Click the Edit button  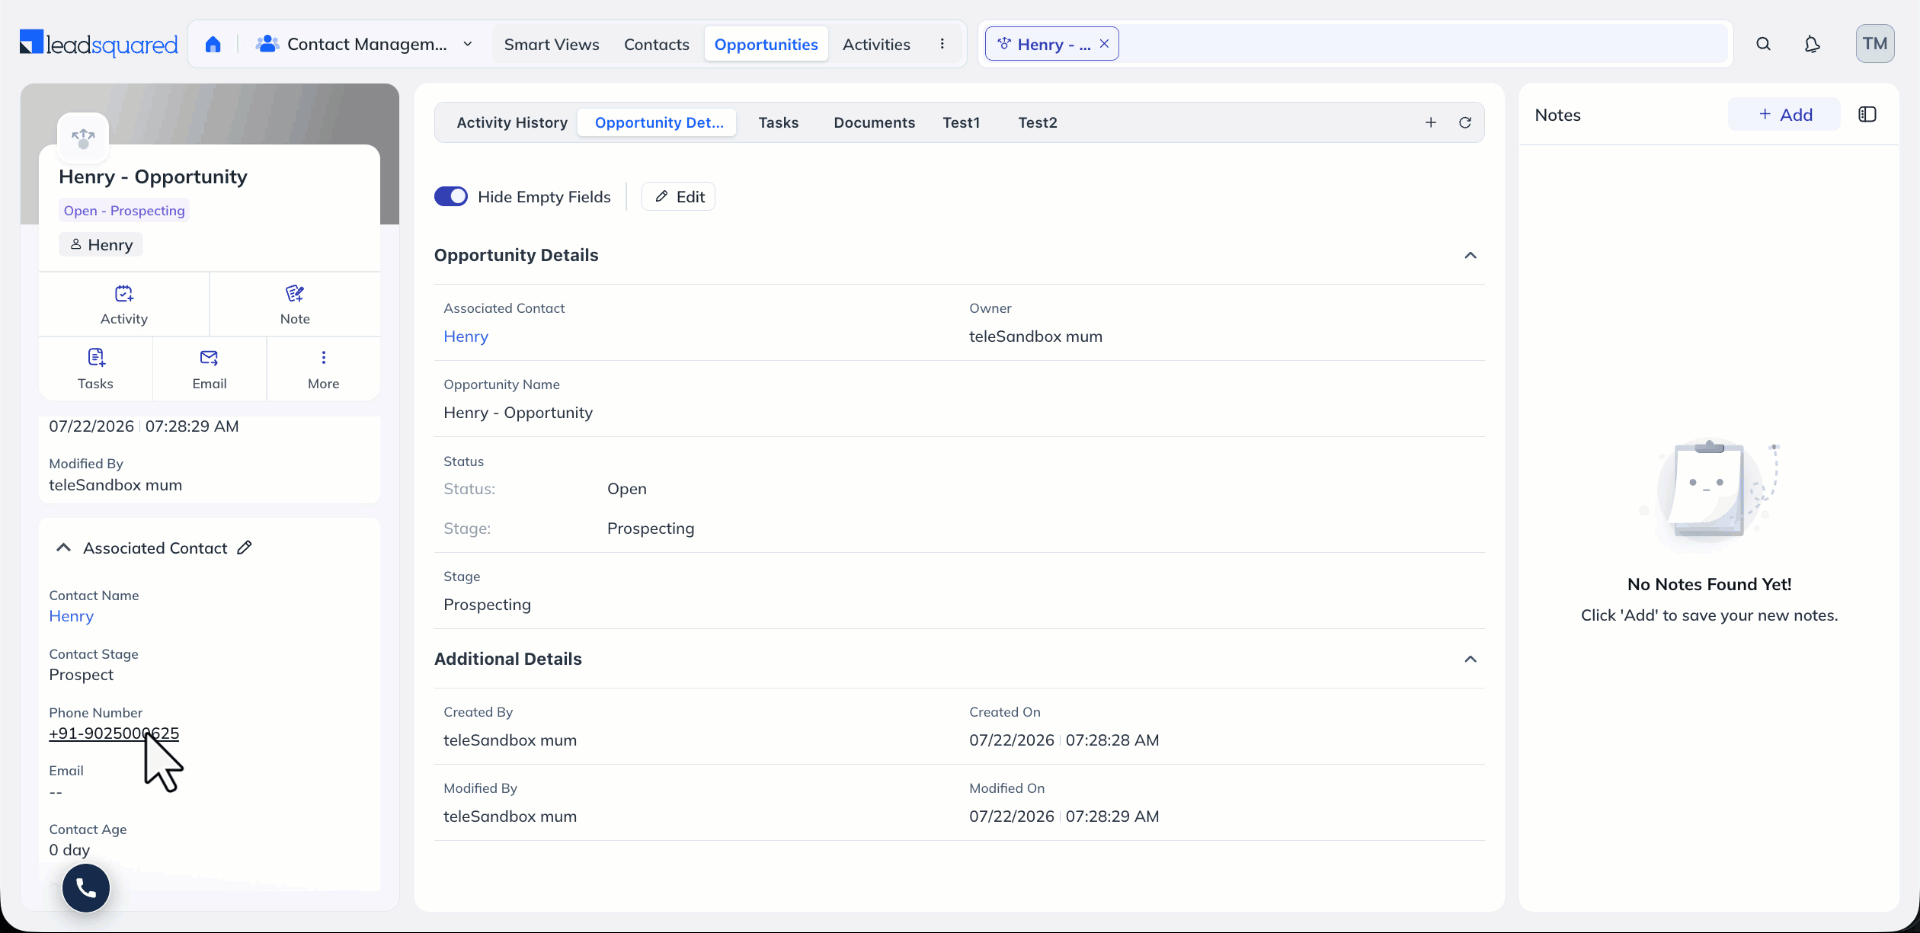tap(679, 197)
